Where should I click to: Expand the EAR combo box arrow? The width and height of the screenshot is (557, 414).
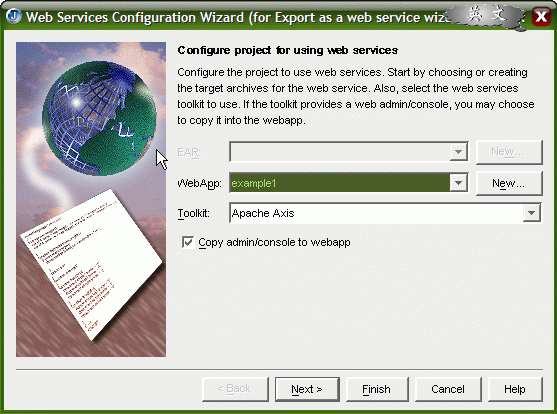[x=458, y=152]
